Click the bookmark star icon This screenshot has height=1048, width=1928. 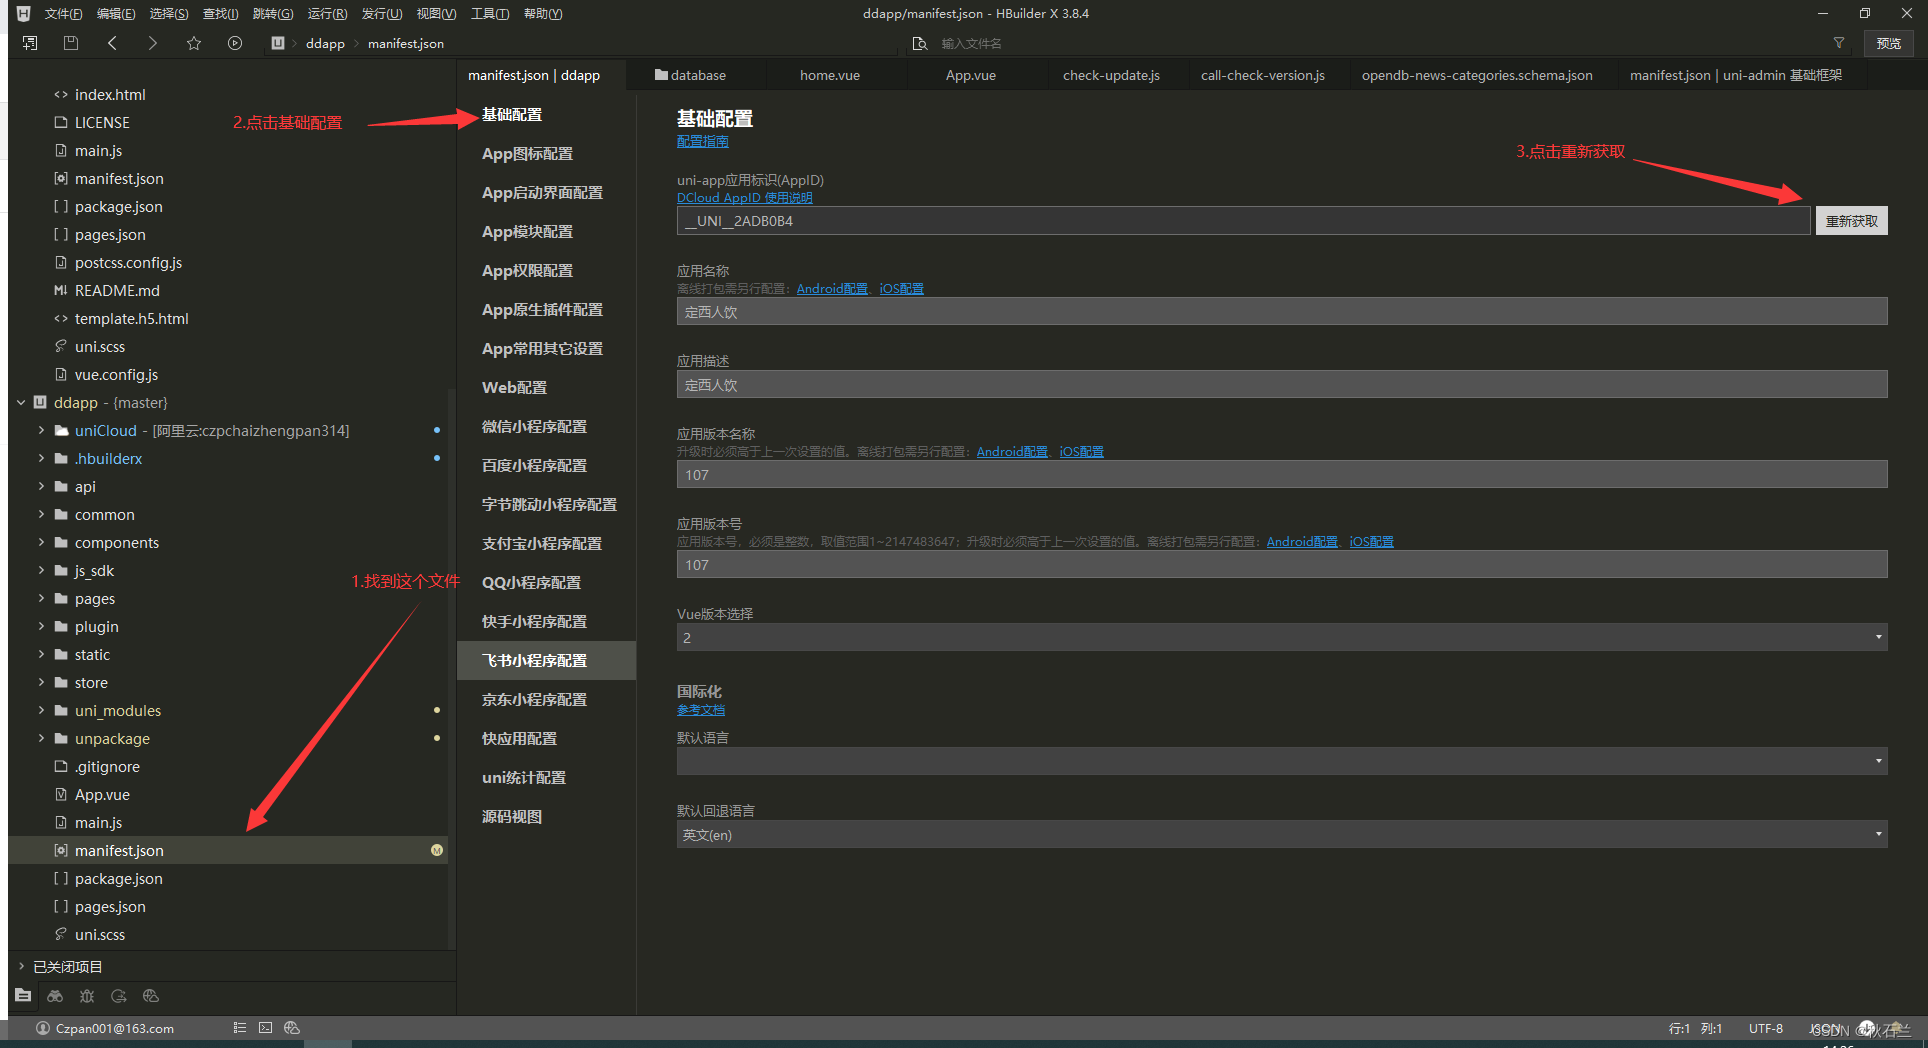coord(194,43)
